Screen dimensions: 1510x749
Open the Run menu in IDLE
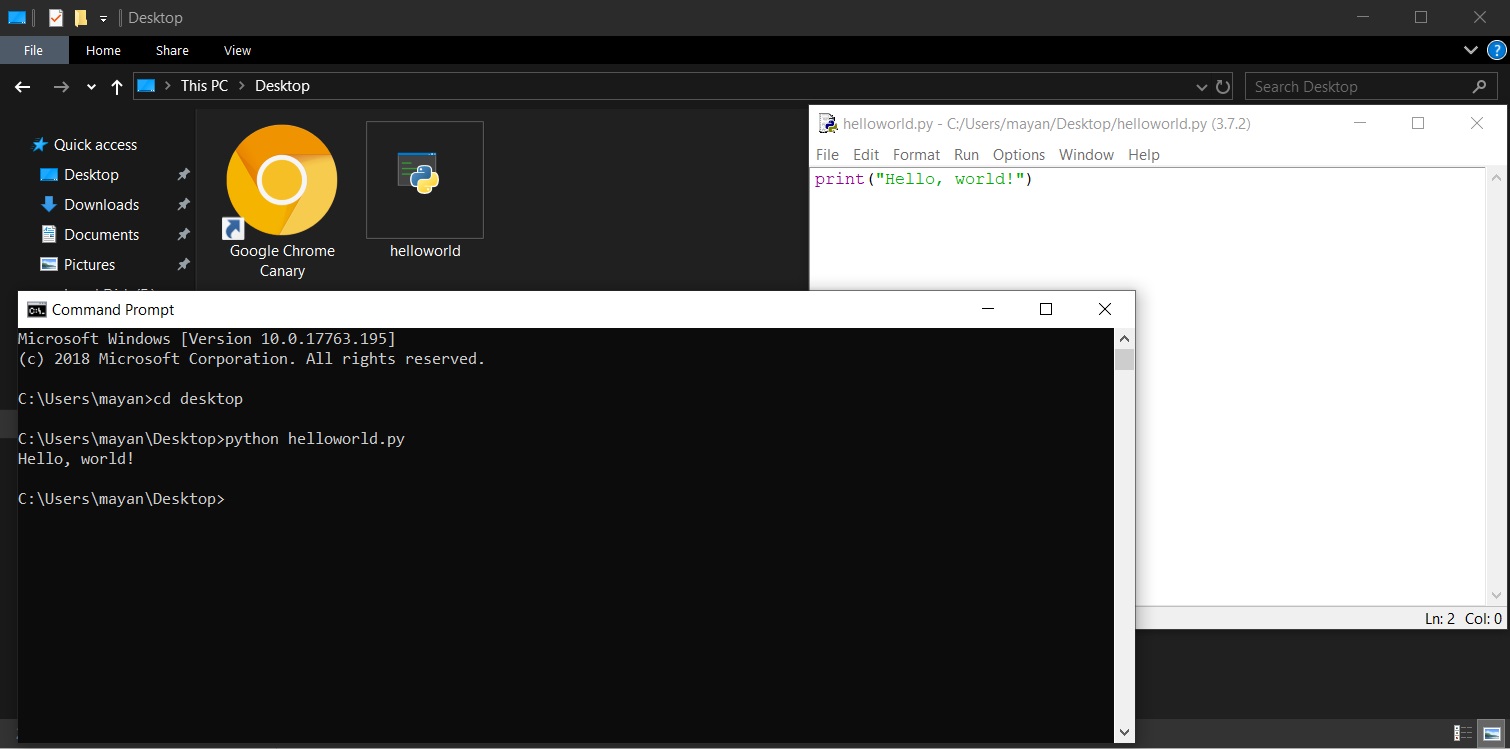[x=966, y=155]
